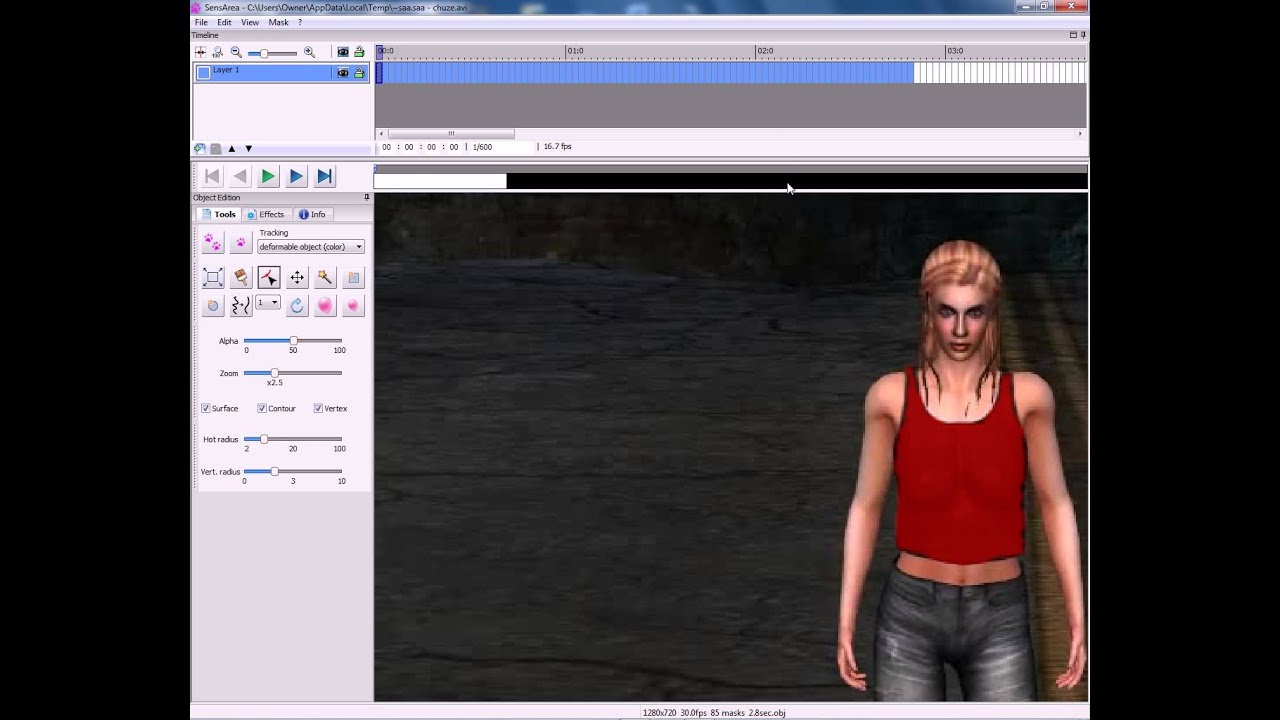The width and height of the screenshot is (1280, 720).
Task: Click the center-timeline icon with red cross
Action: point(201,52)
